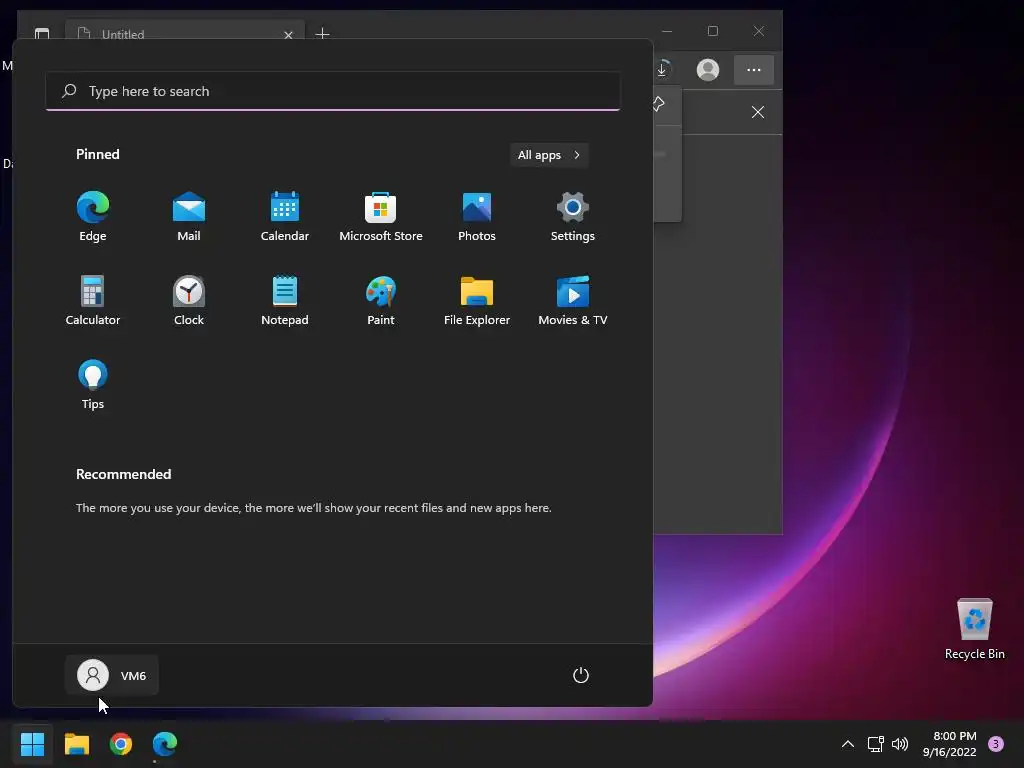The height and width of the screenshot is (768, 1024).
Task: Open a new tab in Edge
Action: [322, 33]
